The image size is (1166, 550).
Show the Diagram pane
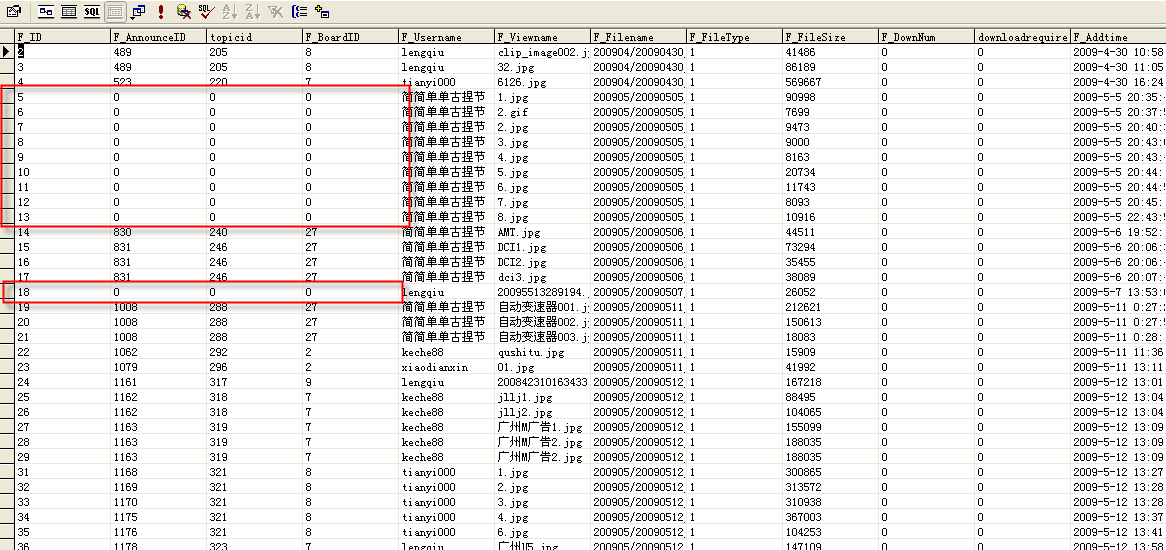click(x=46, y=11)
